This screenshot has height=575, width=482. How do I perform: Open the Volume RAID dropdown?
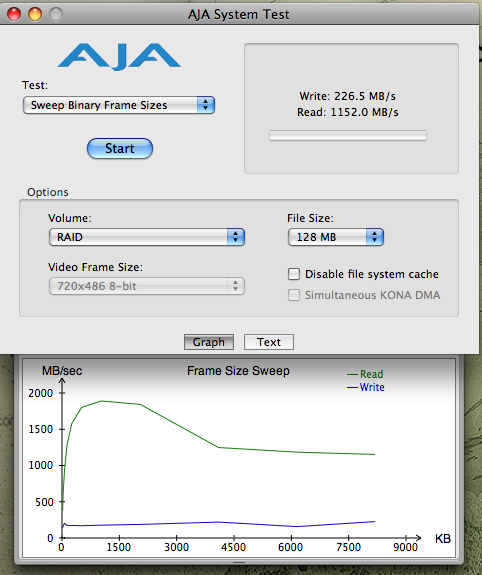click(x=146, y=237)
